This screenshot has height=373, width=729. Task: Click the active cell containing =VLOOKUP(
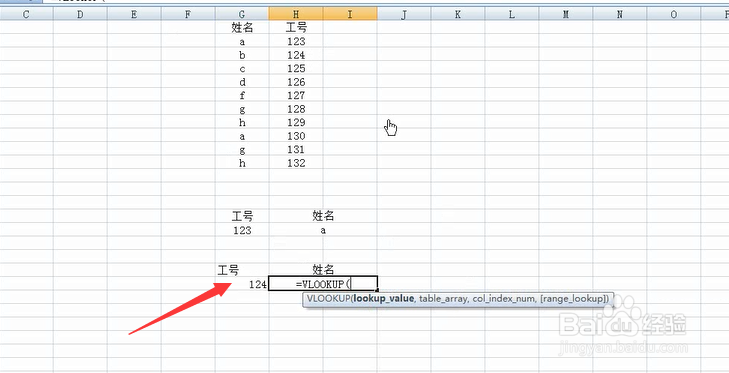tap(323, 284)
